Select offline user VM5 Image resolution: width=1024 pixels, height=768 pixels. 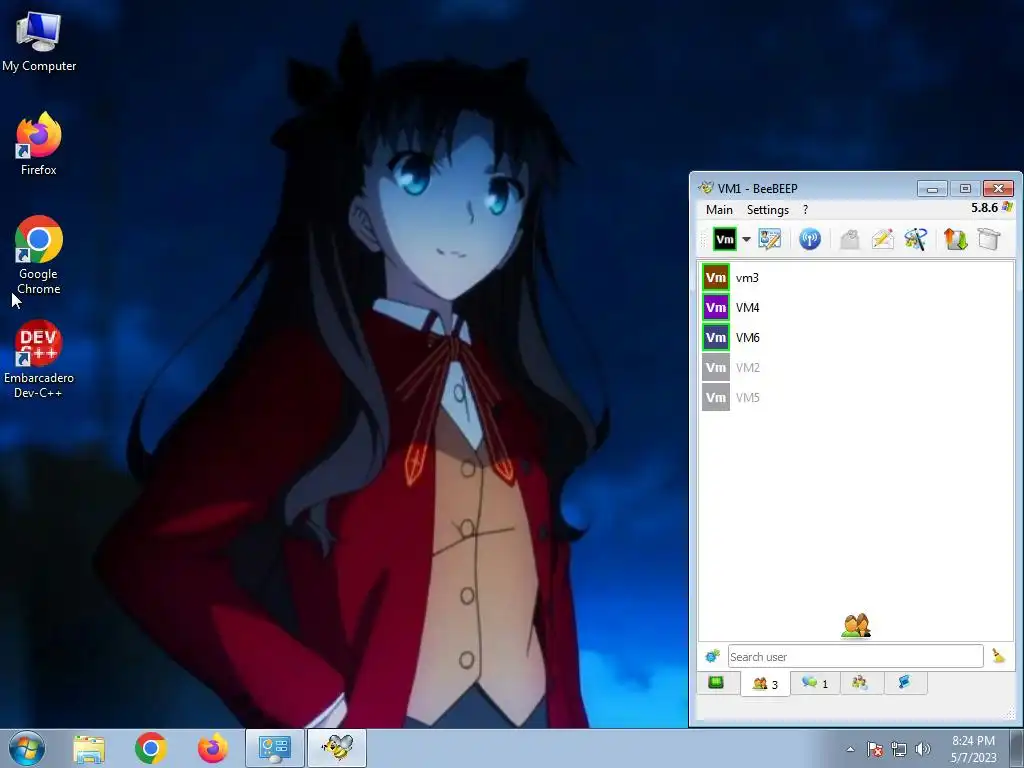856,398
